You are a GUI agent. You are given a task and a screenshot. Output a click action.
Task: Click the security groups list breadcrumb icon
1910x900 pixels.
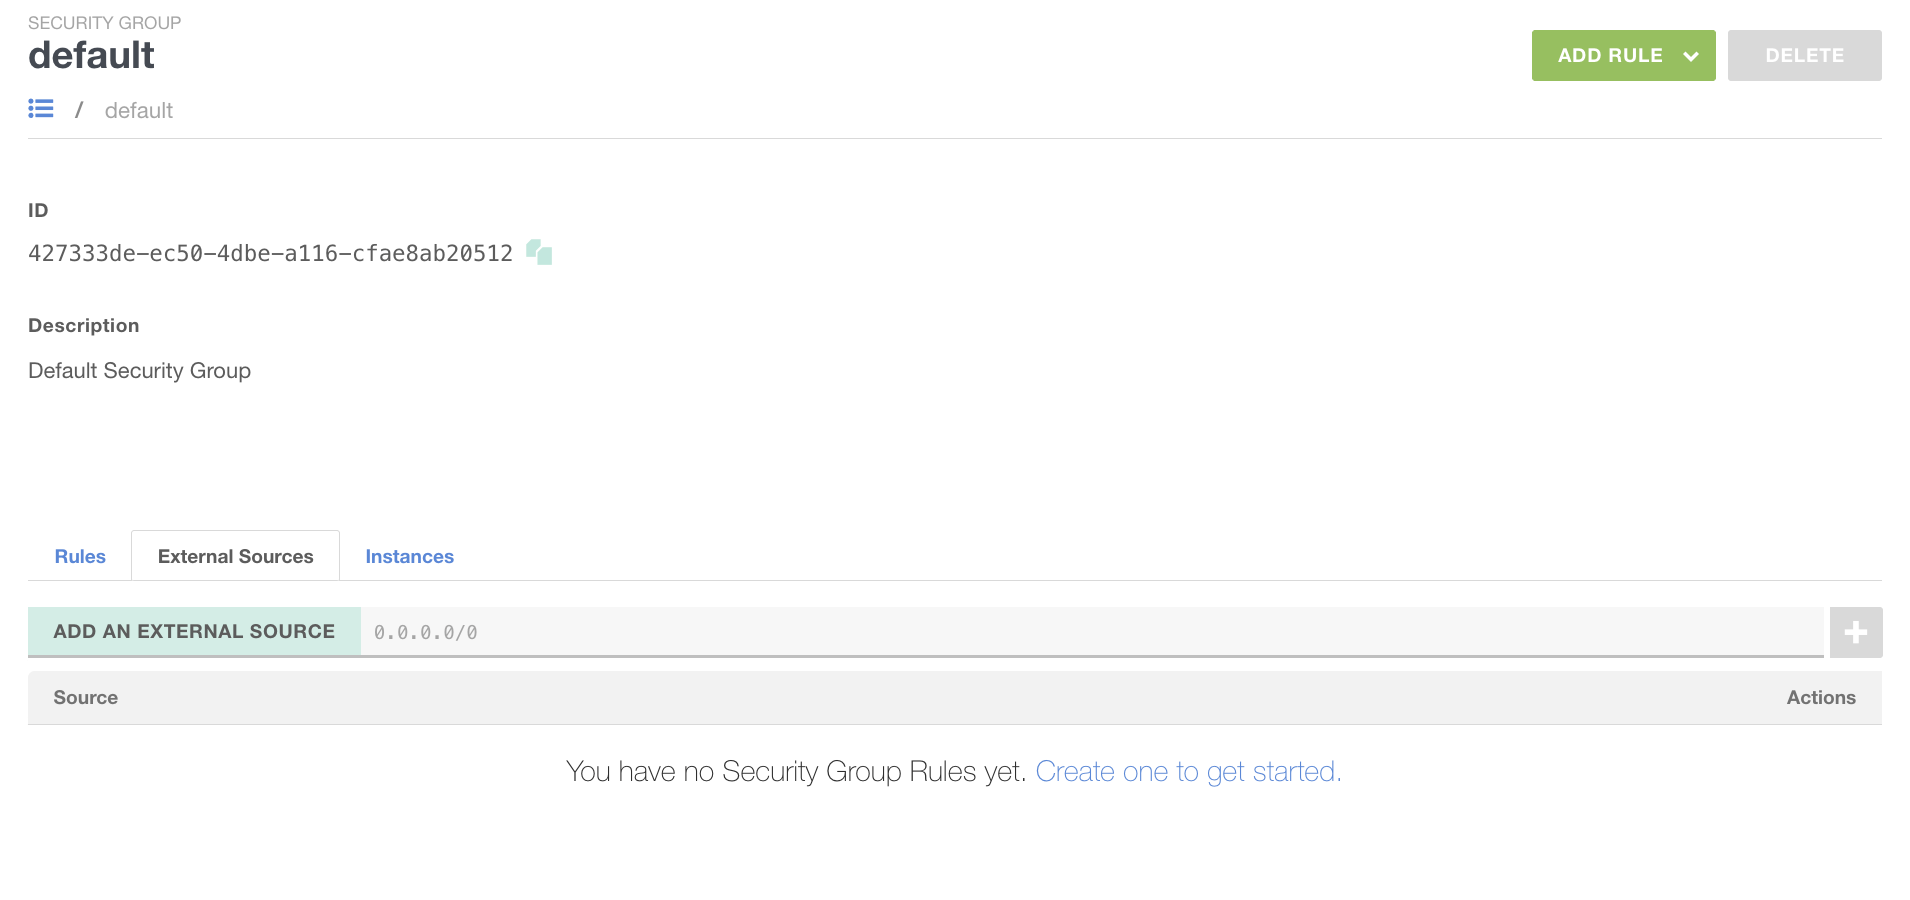pyautogui.click(x=41, y=109)
